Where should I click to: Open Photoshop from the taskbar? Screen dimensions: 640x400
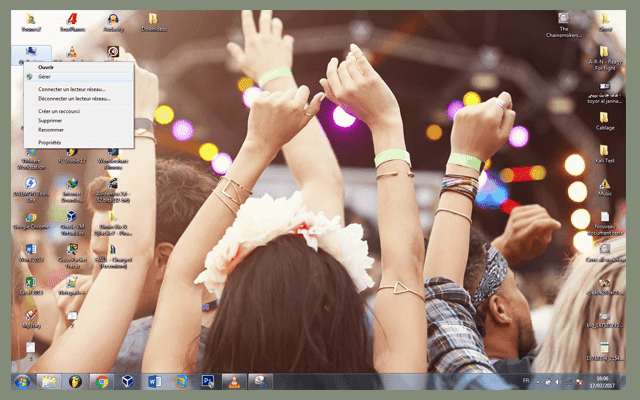coord(208,381)
